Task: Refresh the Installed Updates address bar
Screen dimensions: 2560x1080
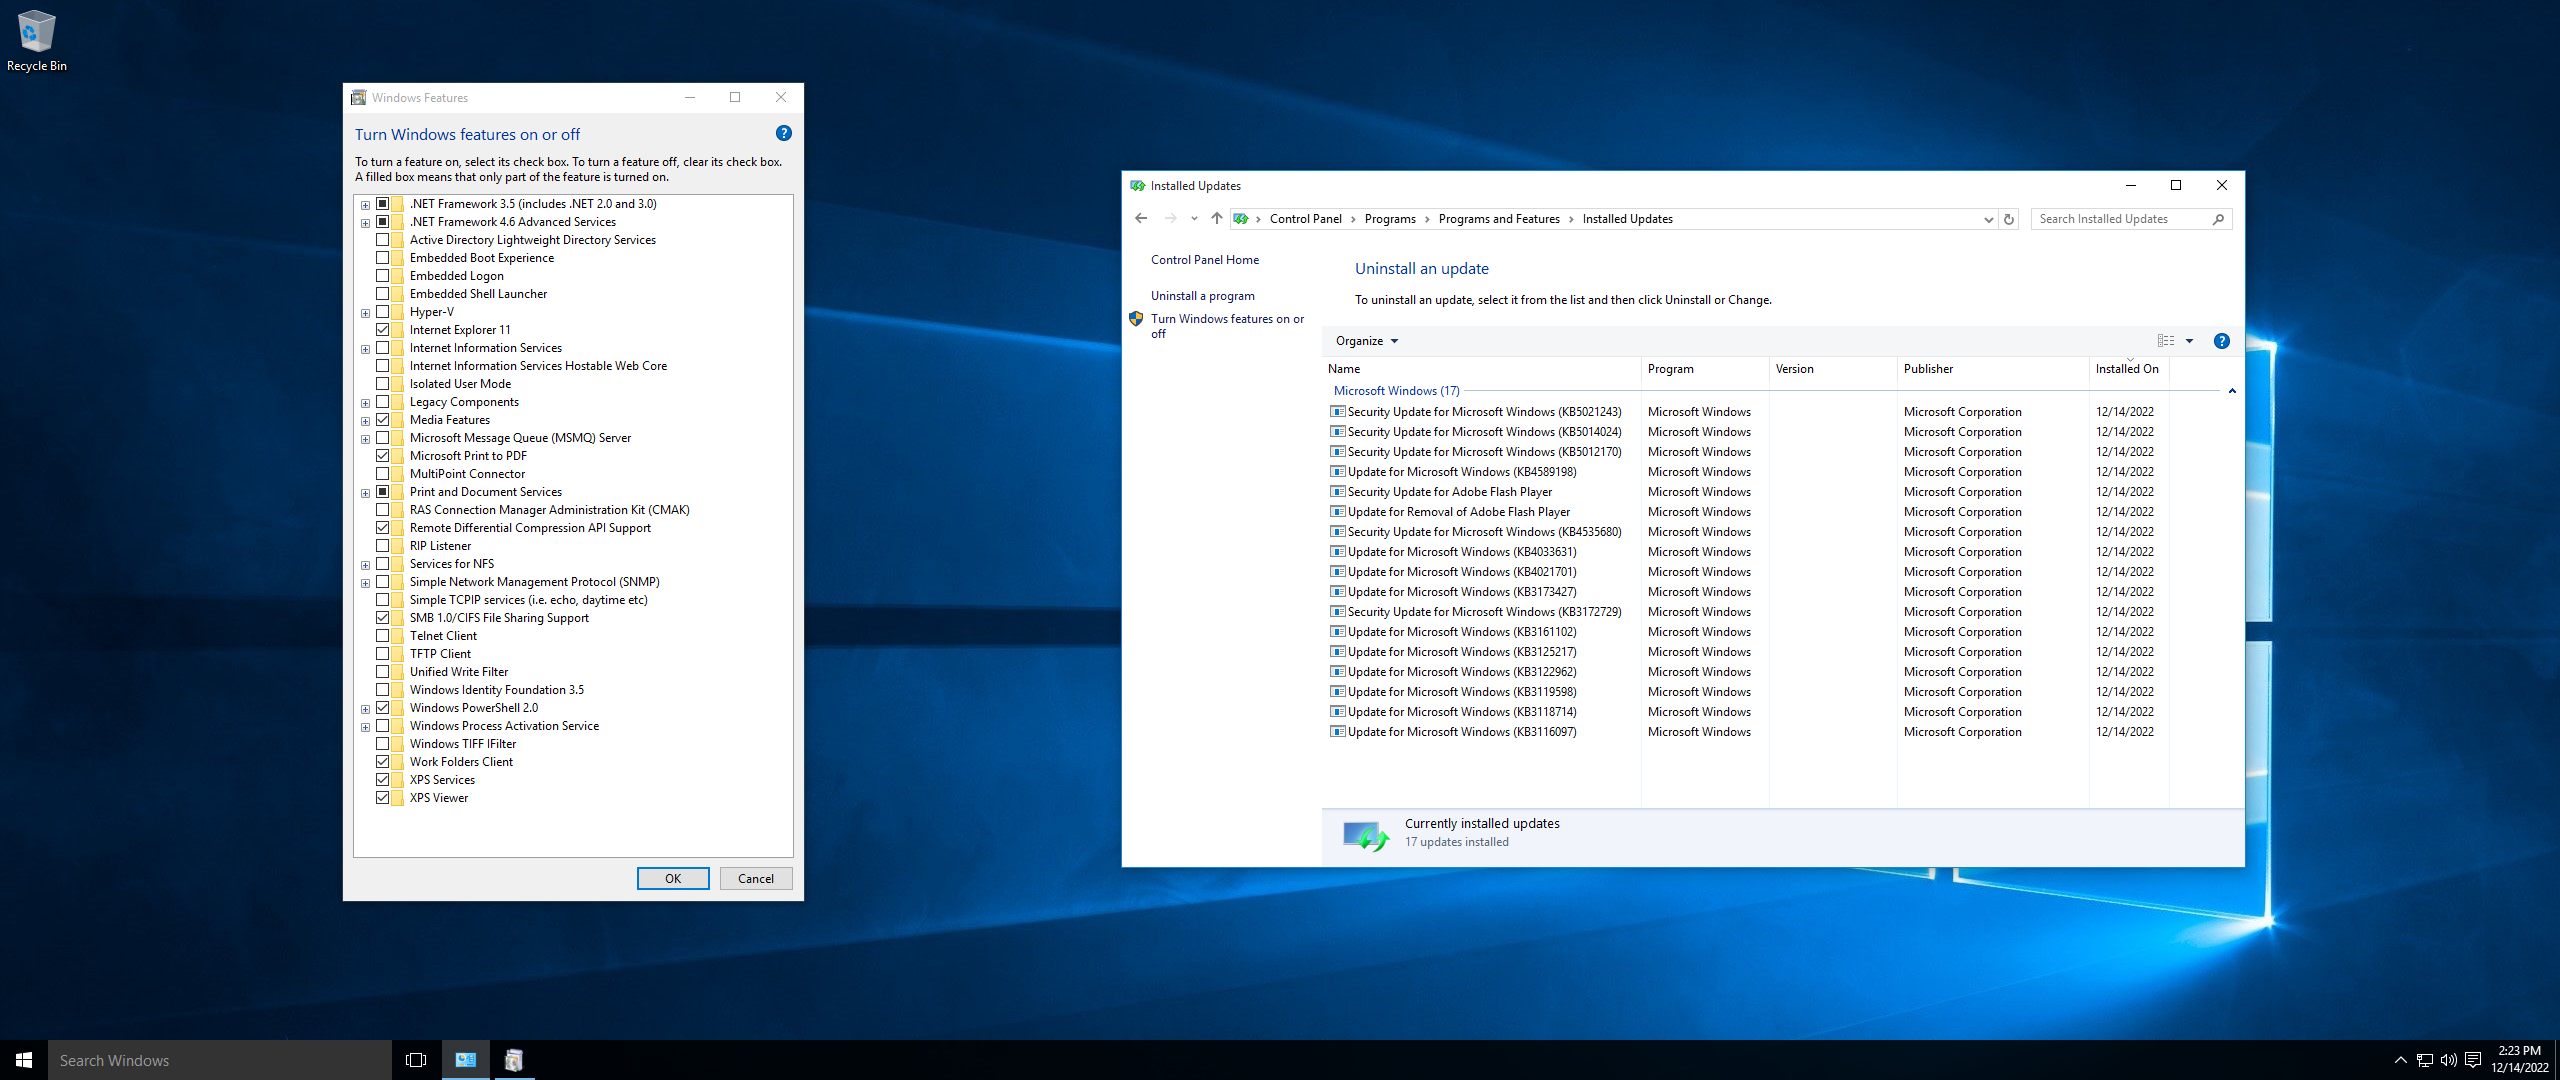Action: 2008,219
